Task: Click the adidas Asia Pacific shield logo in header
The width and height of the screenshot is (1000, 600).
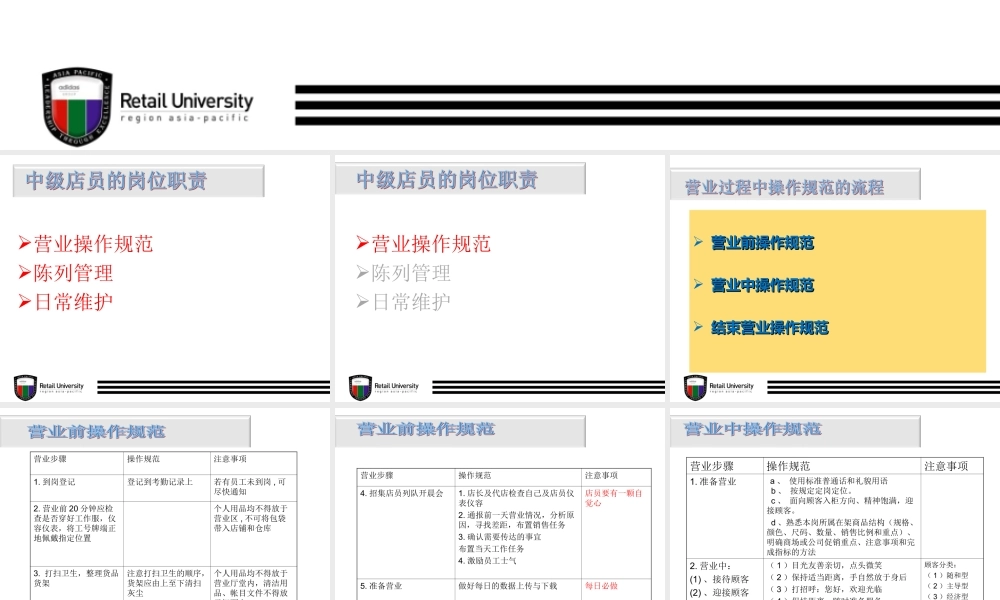Action: pos(77,106)
